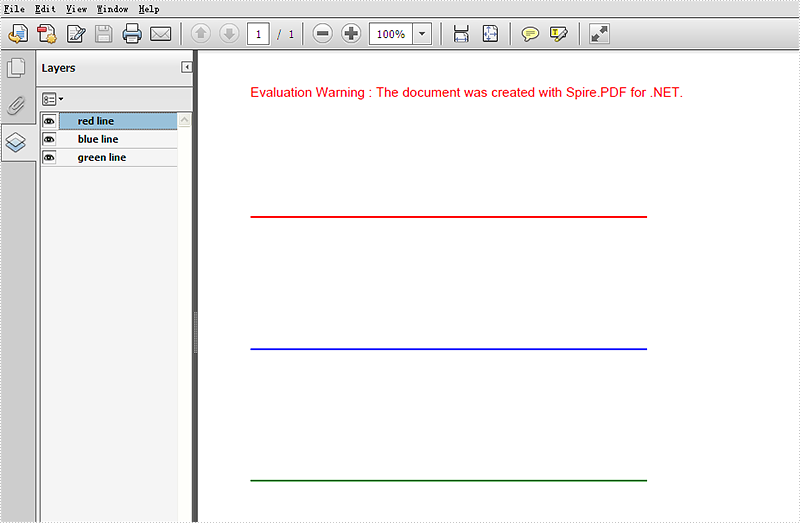This screenshot has width=800, height=523.
Task: Go to previous page with up arrow
Action: (x=201, y=34)
